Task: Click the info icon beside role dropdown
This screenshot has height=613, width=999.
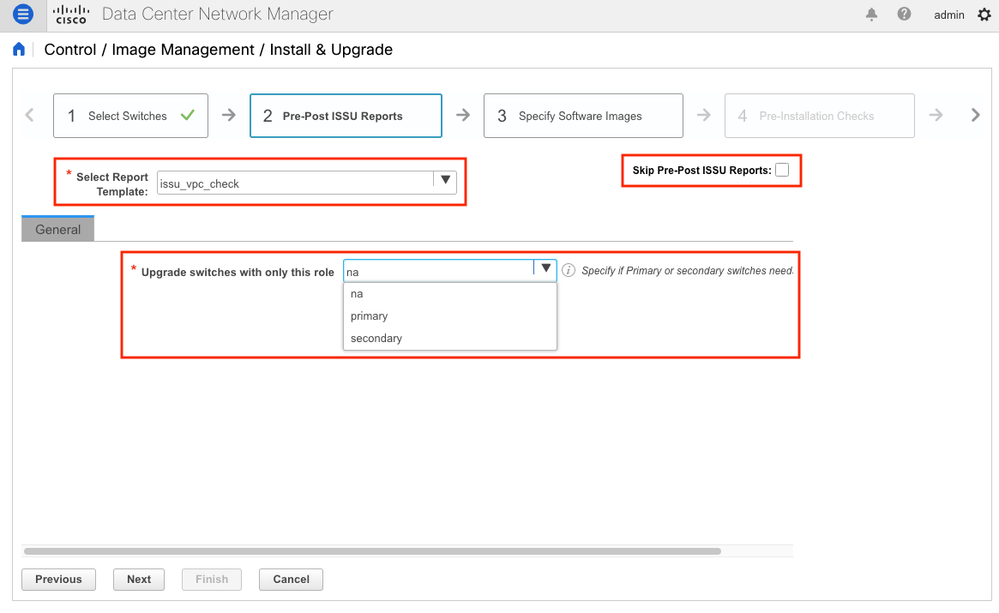Action: [x=568, y=270]
